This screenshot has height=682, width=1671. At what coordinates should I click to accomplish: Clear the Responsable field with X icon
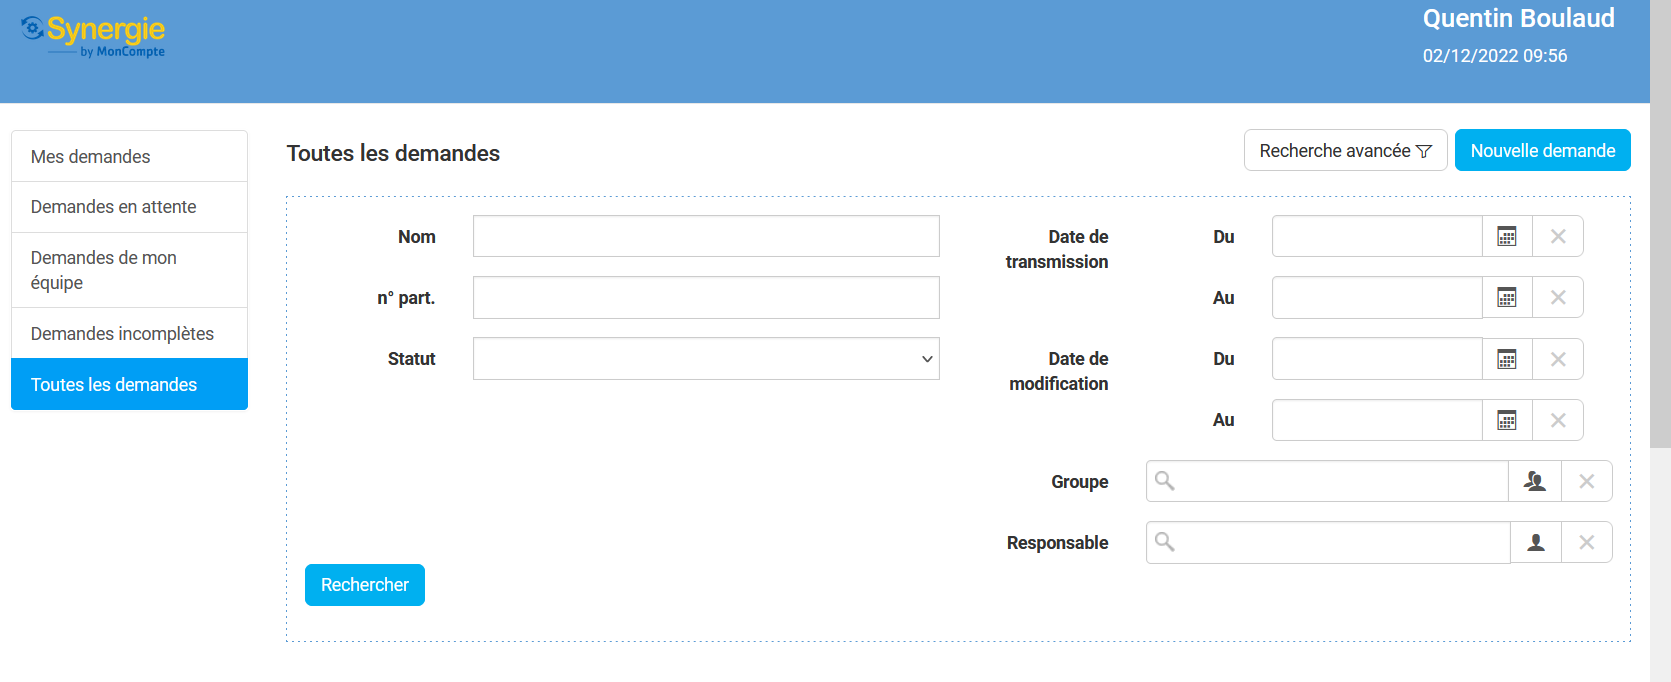tap(1586, 542)
